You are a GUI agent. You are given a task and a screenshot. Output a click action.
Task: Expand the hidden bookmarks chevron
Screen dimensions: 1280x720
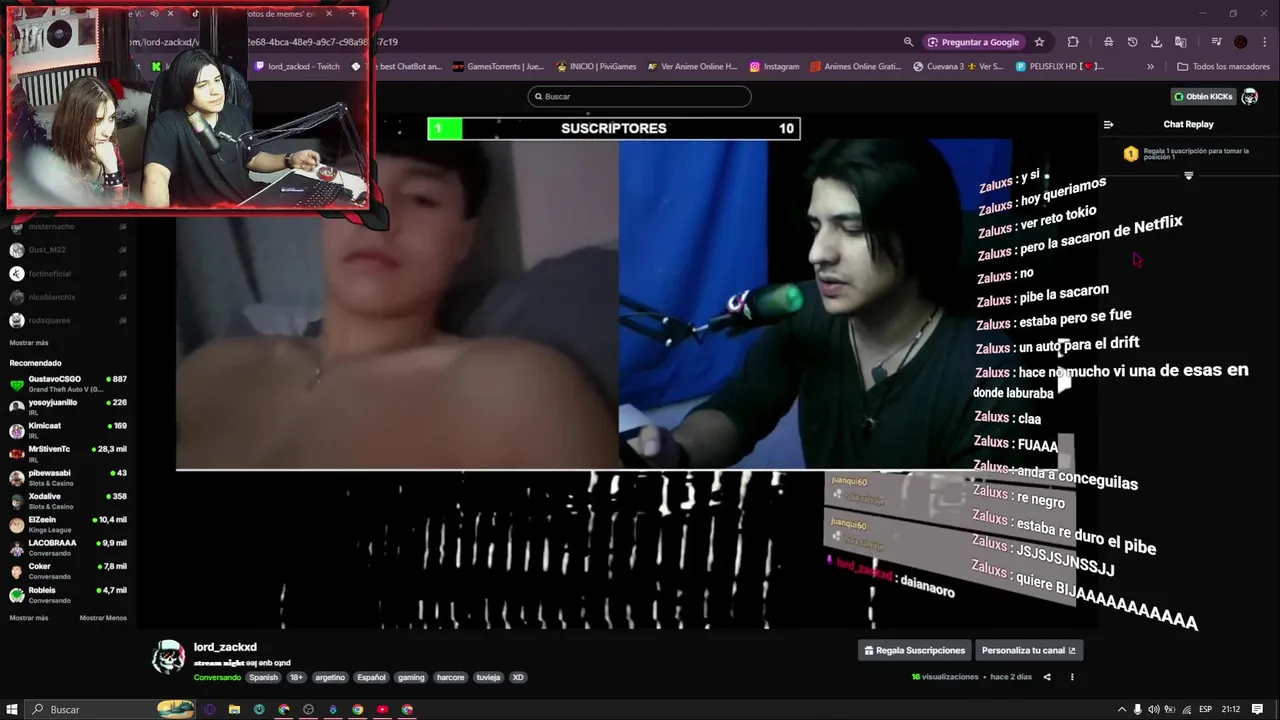(1150, 67)
